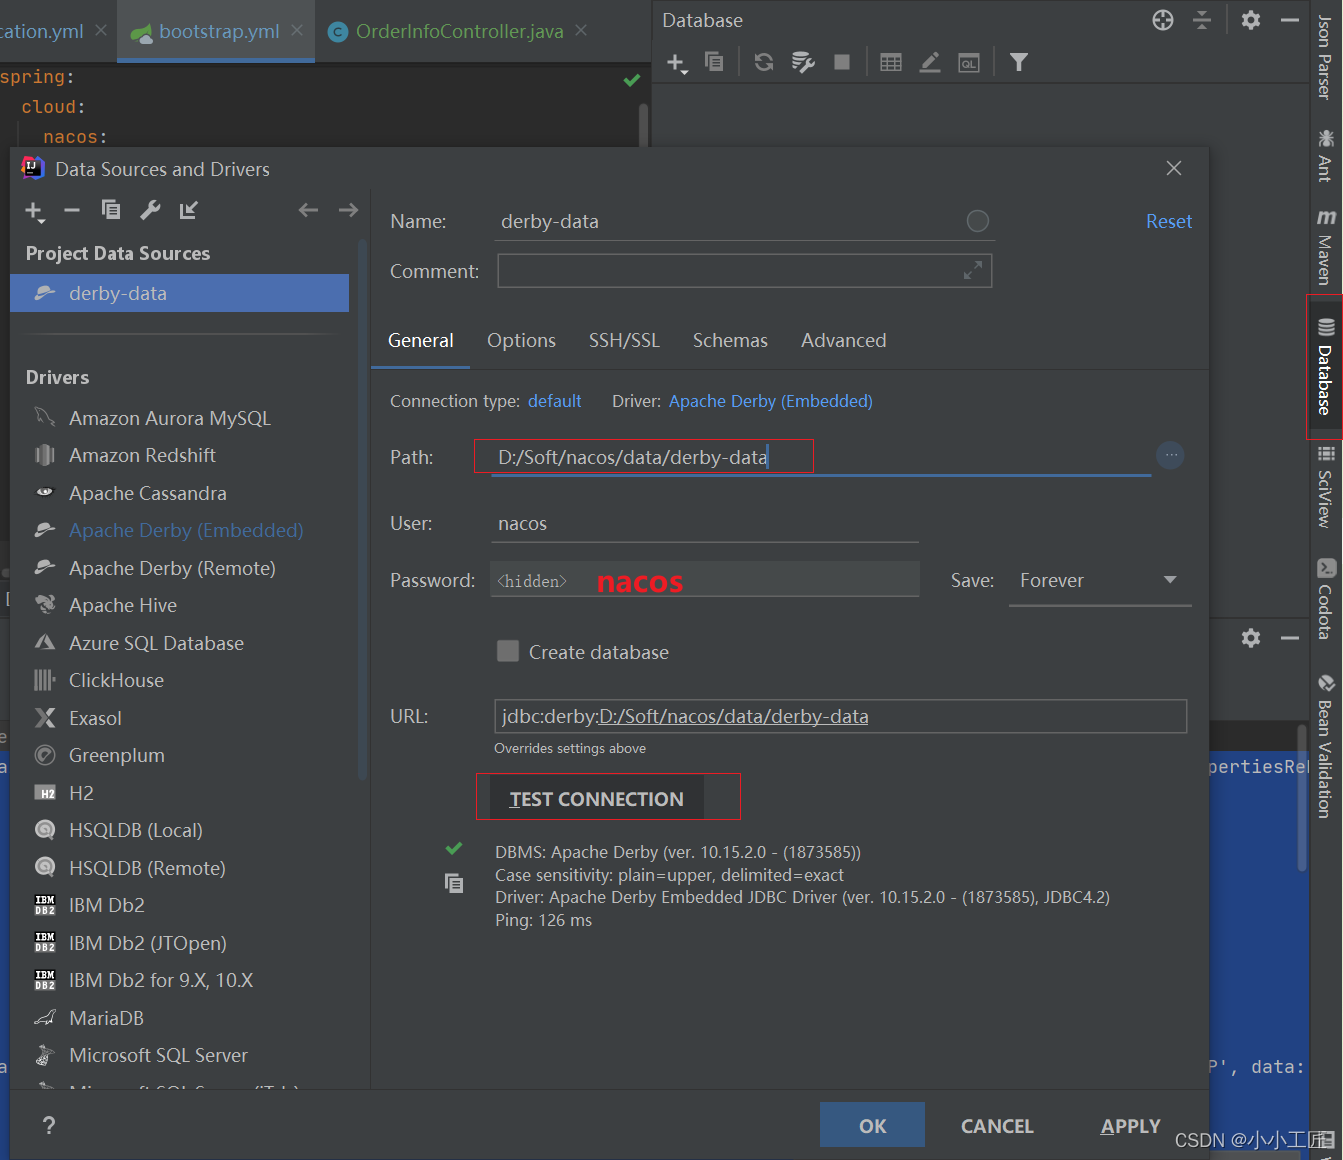Open driver settings wrench icon

tap(150, 210)
